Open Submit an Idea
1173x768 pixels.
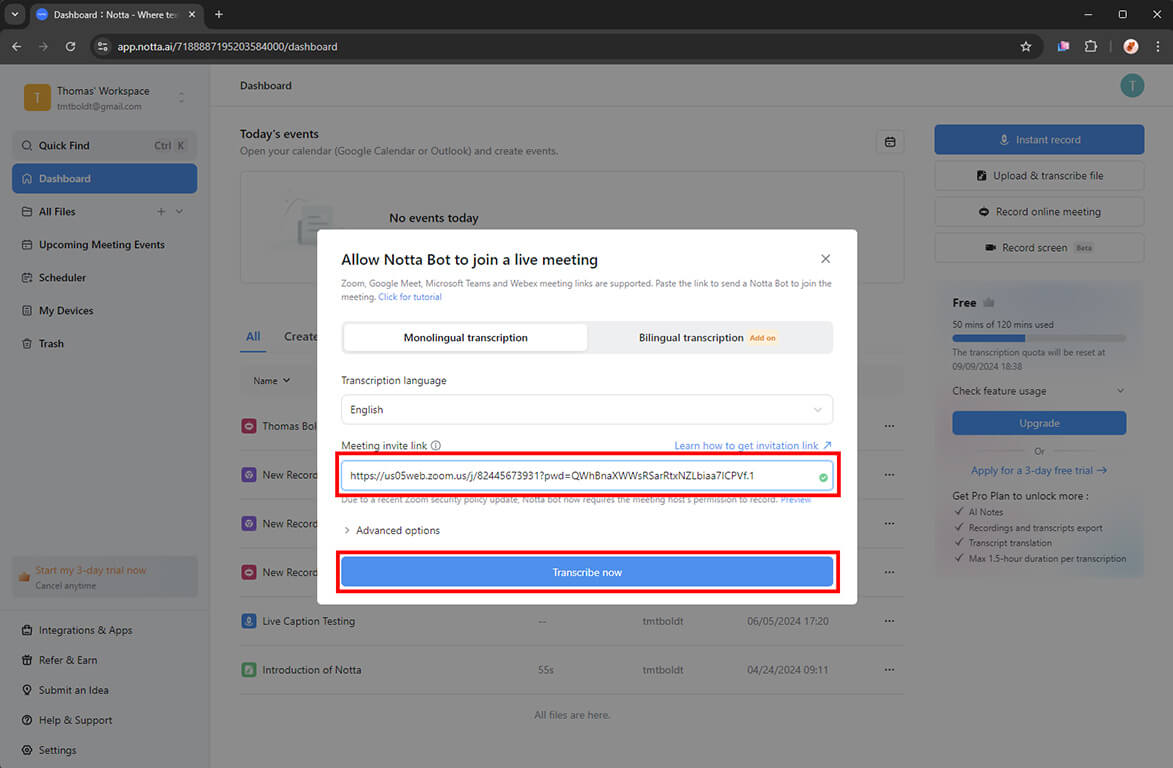coord(73,690)
